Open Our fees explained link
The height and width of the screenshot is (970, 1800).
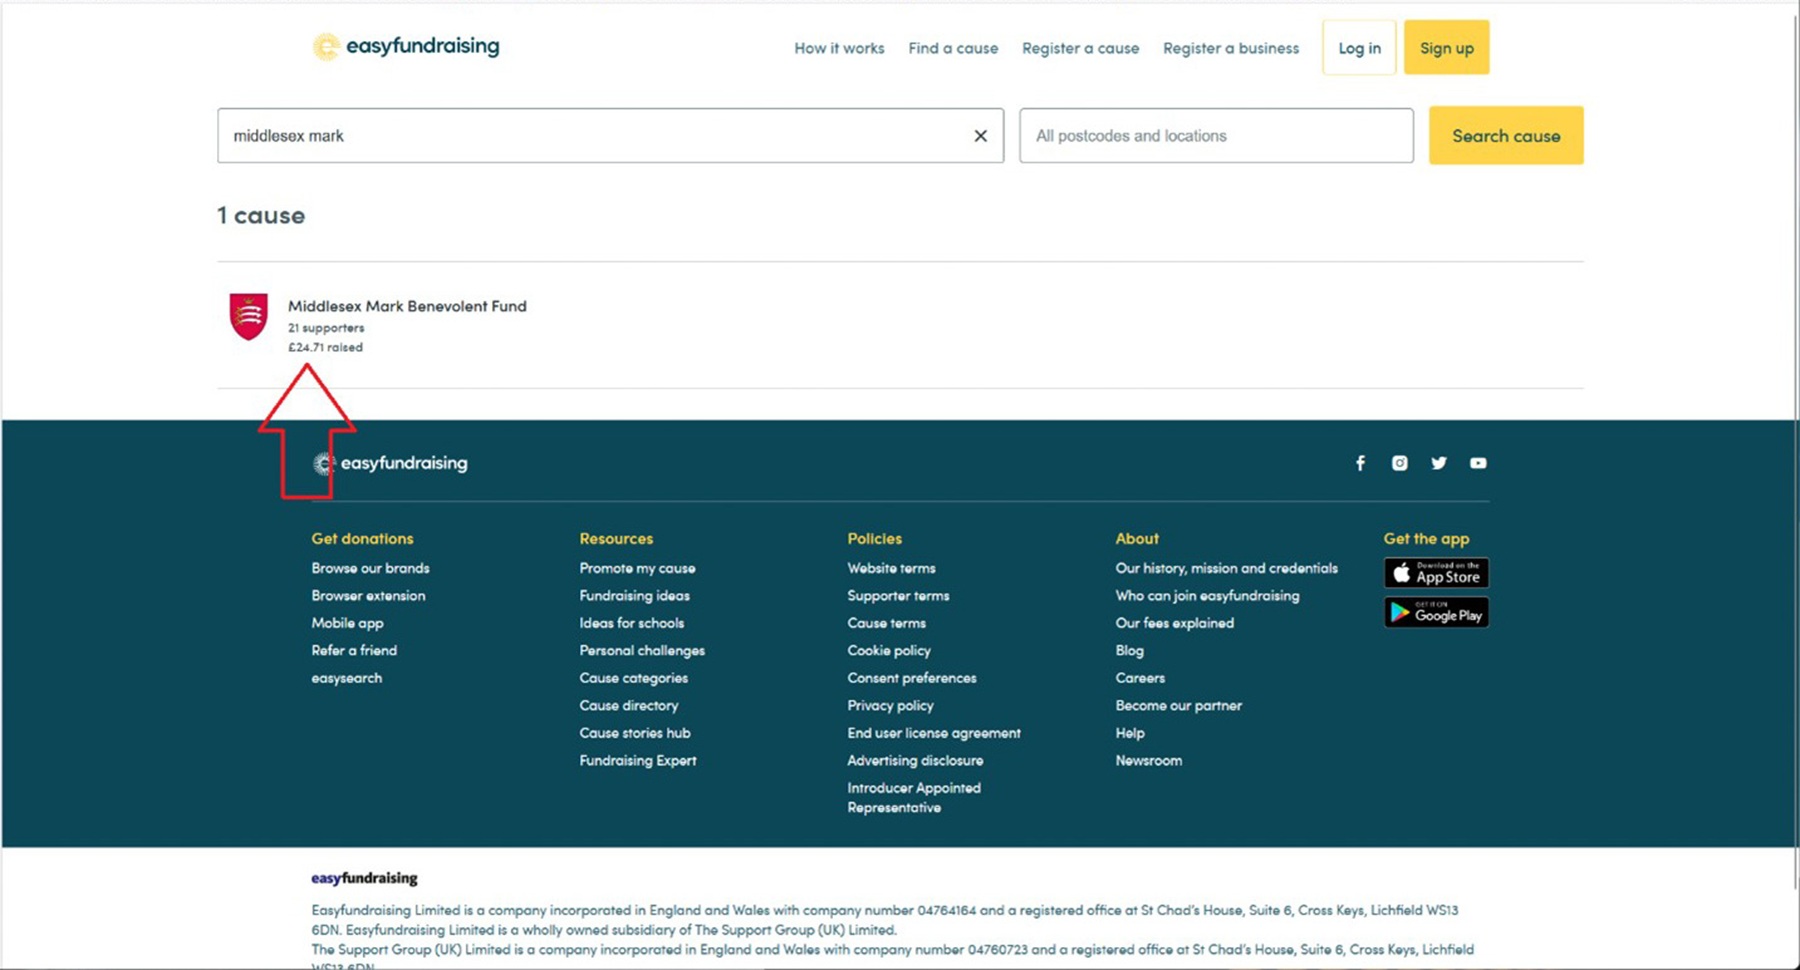(1174, 623)
